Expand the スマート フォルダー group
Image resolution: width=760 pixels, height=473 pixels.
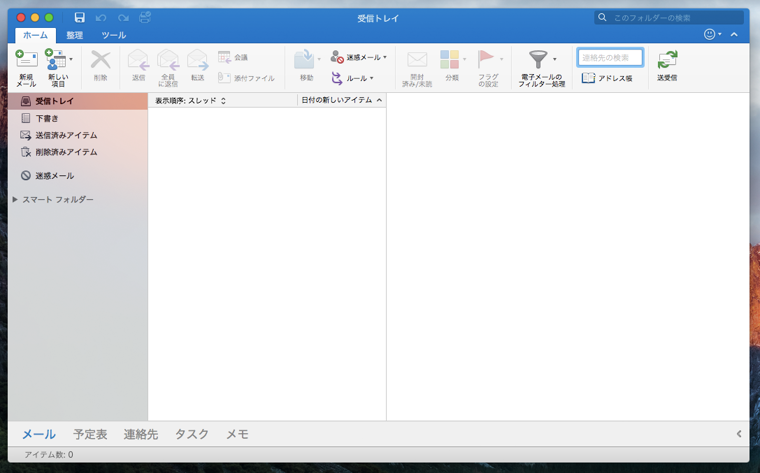pyautogui.click(x=15, y=199)
